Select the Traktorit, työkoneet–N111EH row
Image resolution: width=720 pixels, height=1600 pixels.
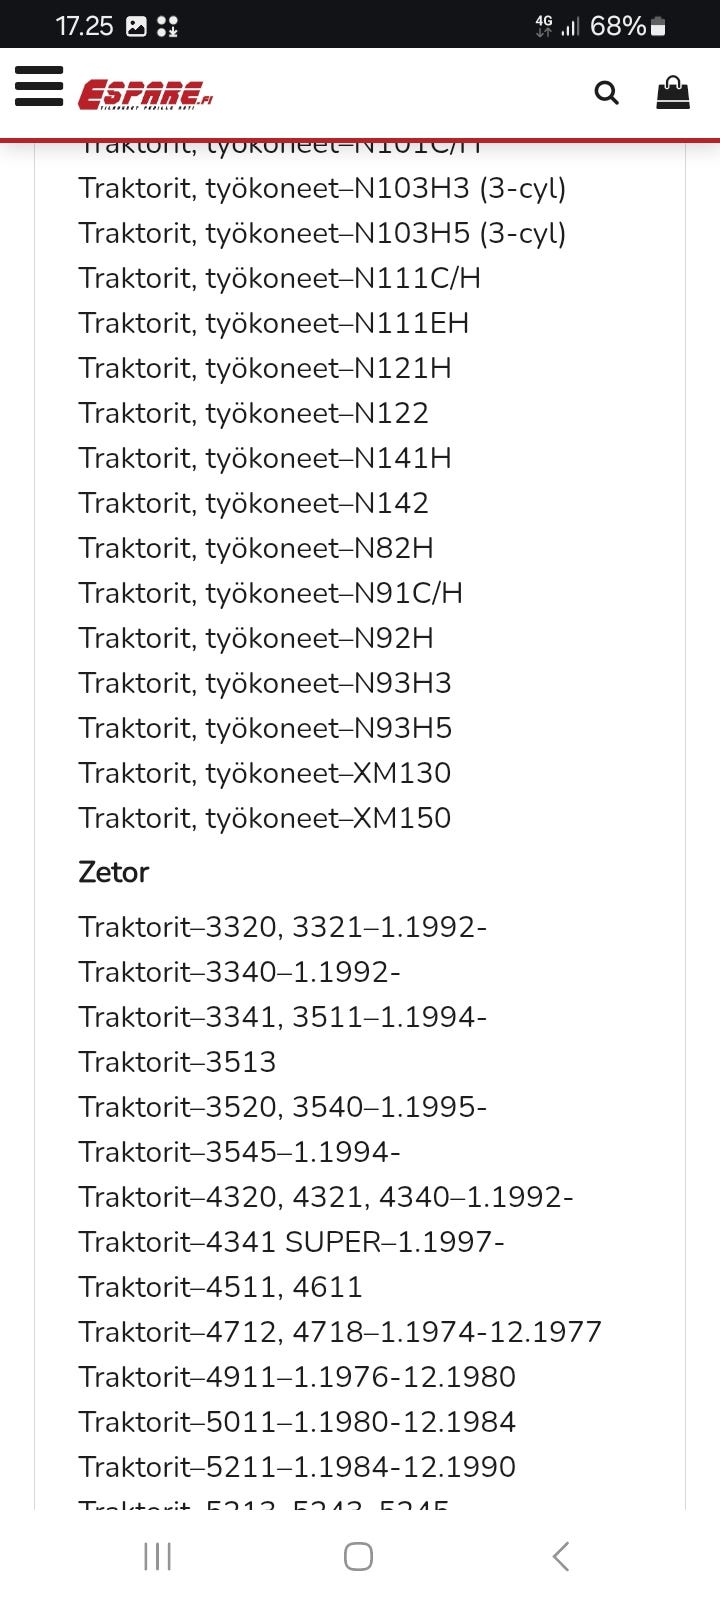pyautogui.click(x=274, y=323)
